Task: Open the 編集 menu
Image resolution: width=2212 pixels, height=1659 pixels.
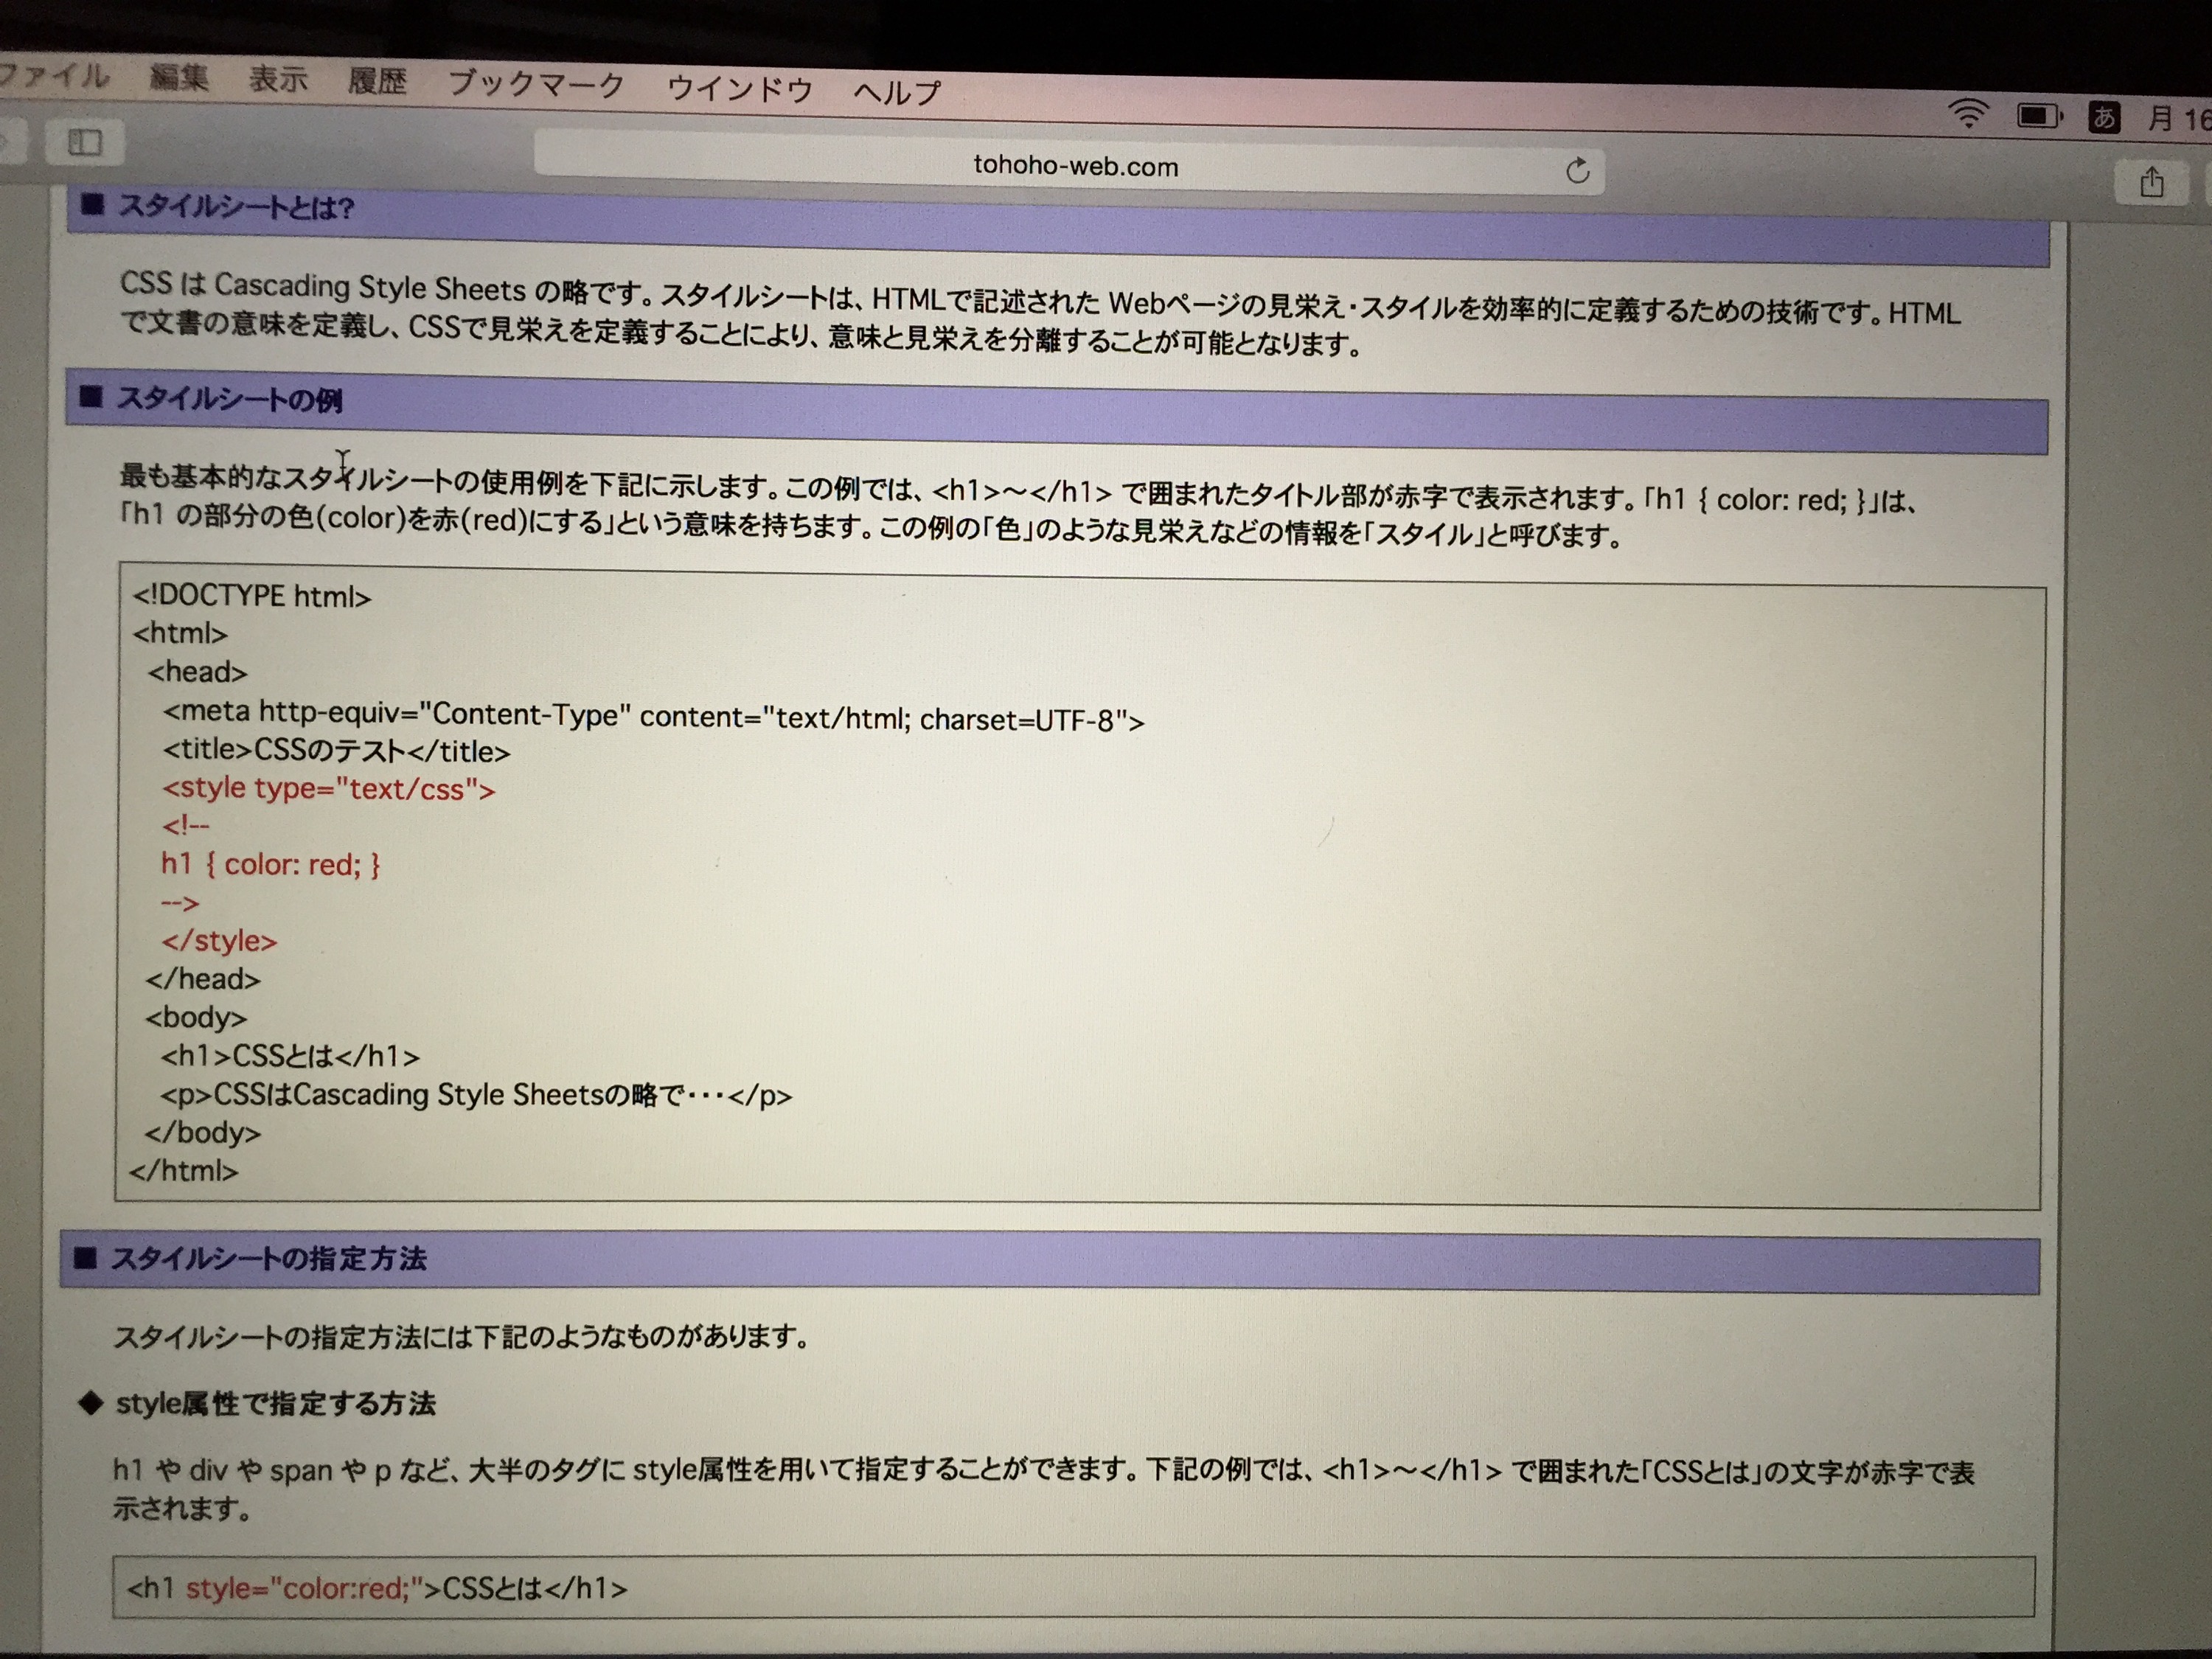Action: click(179, 77)
